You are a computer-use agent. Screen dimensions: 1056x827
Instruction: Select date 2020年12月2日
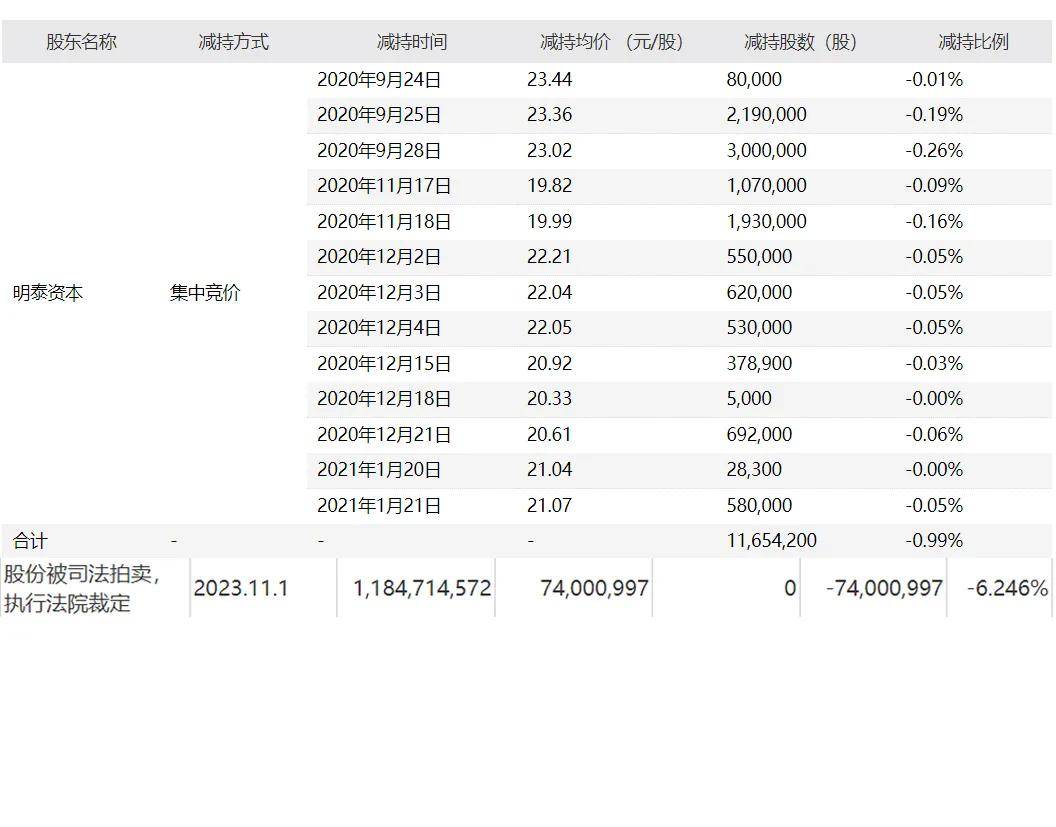point(379,257)
